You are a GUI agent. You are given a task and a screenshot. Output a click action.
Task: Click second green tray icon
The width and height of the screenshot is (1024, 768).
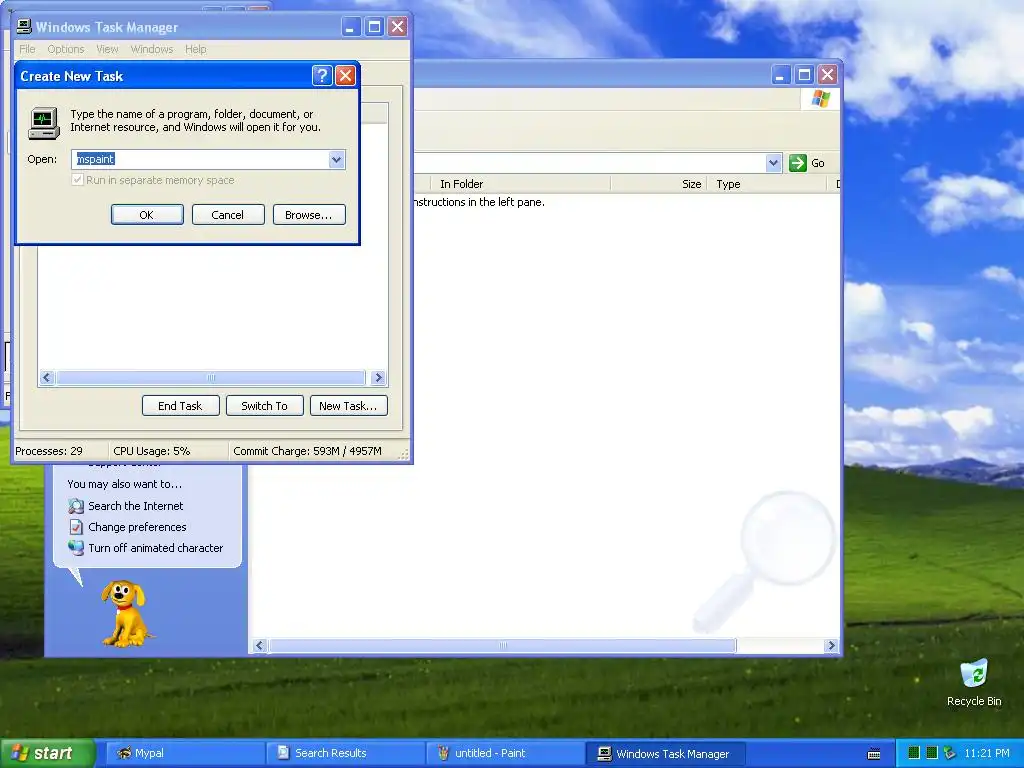click(932, 753)
